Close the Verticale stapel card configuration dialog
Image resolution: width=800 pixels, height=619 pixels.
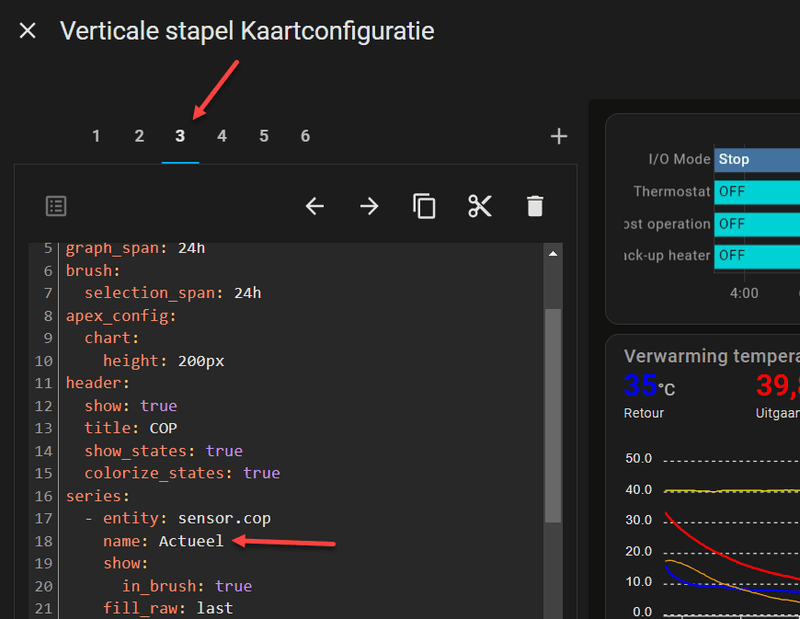coord(27,31)
